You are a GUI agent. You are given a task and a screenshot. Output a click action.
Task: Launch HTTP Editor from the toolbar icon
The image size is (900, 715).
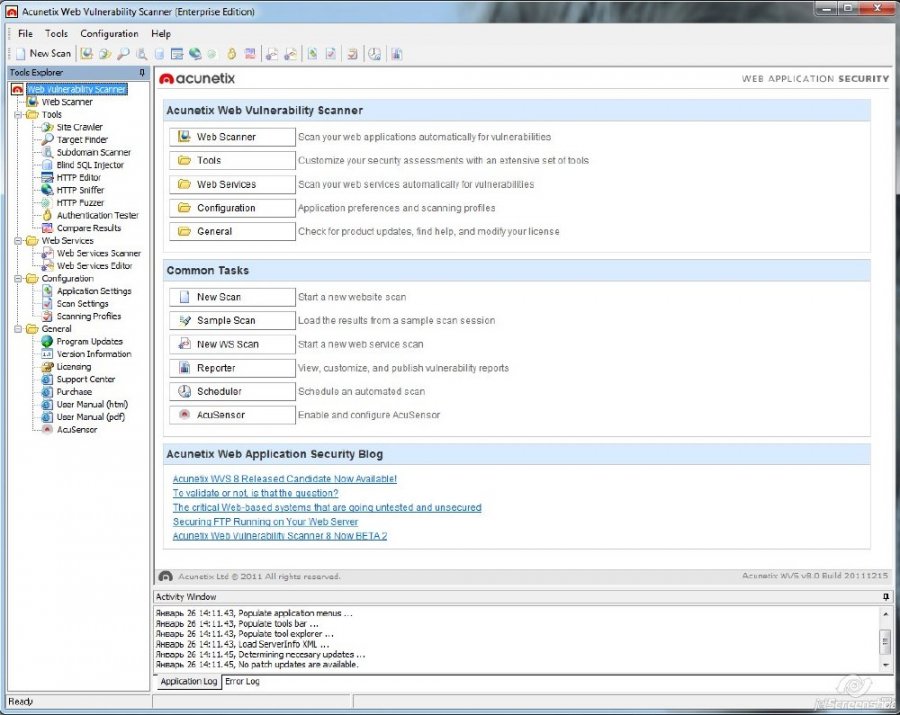pyautogui.click(x=177, y=54)
